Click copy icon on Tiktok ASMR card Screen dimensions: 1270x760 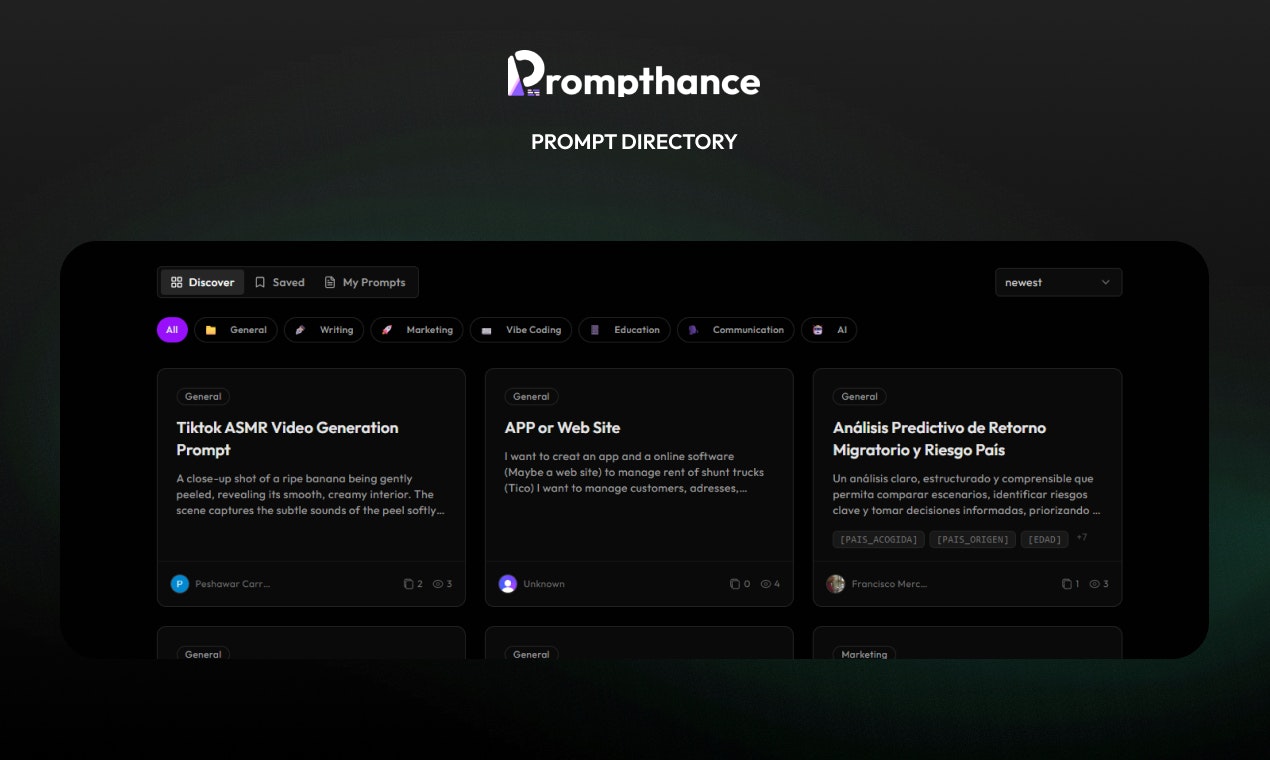pos(408,584)
